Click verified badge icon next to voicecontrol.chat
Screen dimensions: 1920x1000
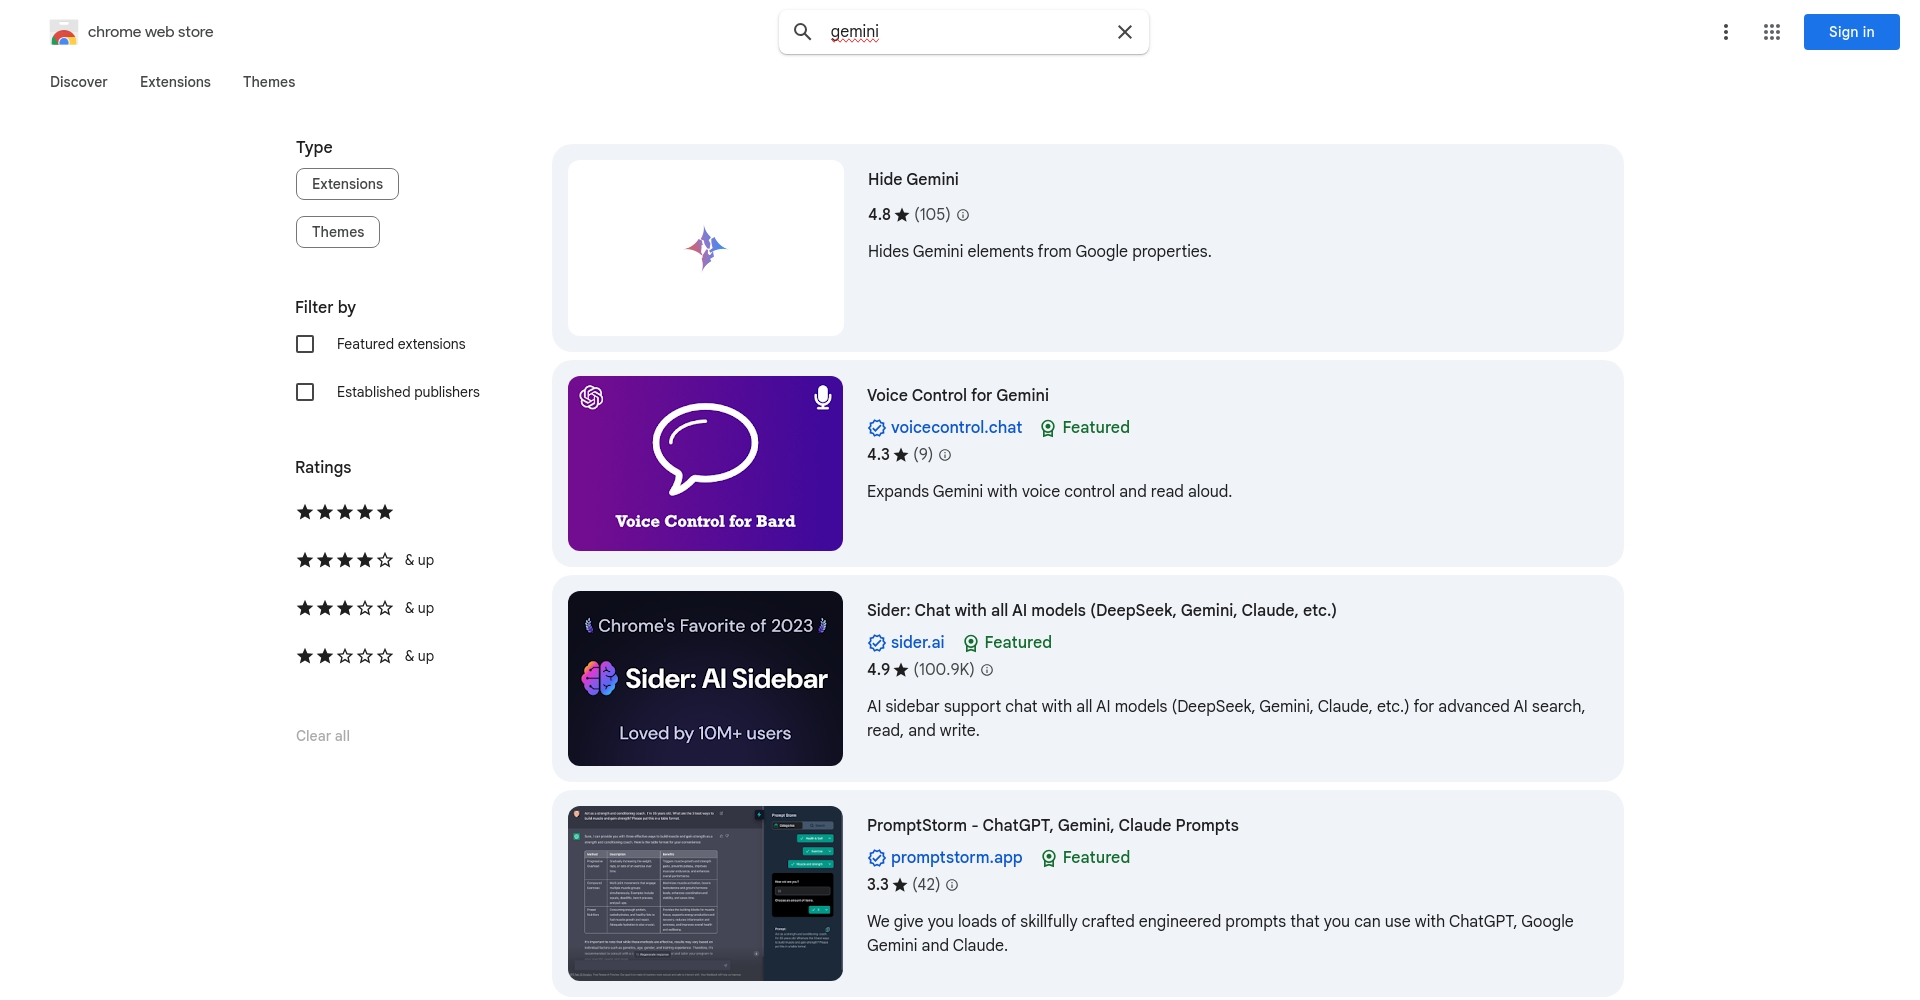877,428
